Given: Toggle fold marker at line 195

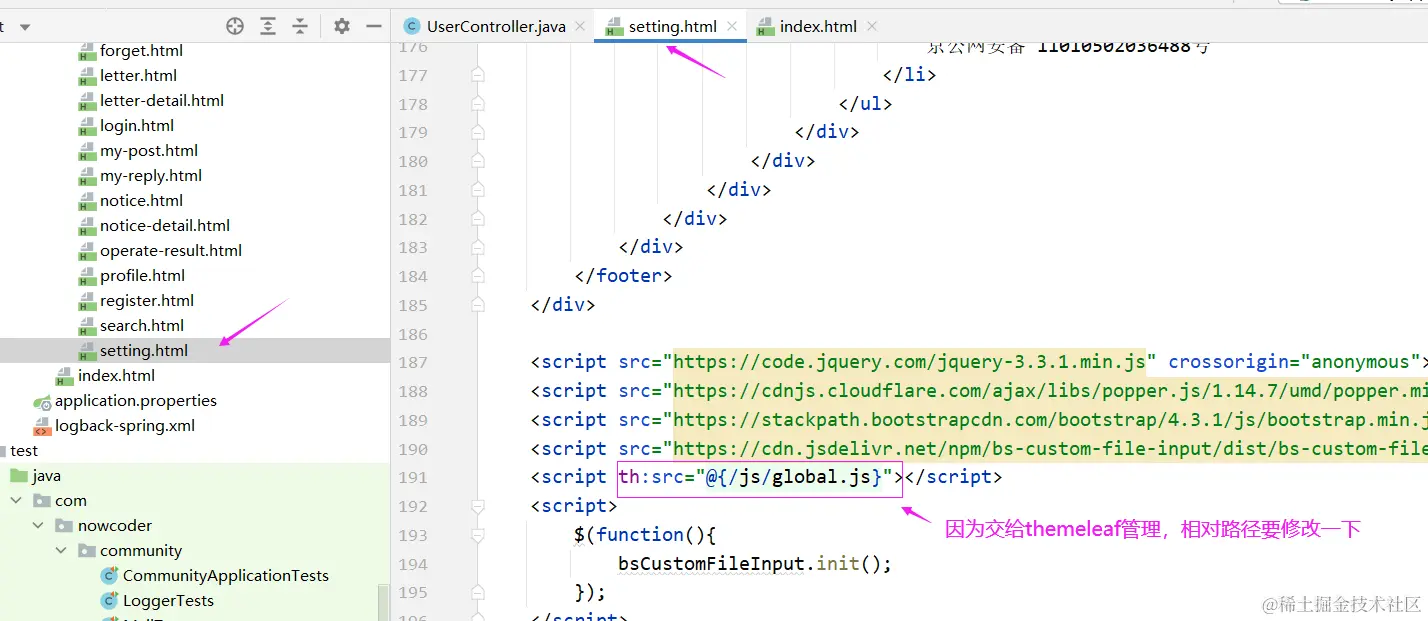Looking at the screenshot, I should [x=477, y=592].
